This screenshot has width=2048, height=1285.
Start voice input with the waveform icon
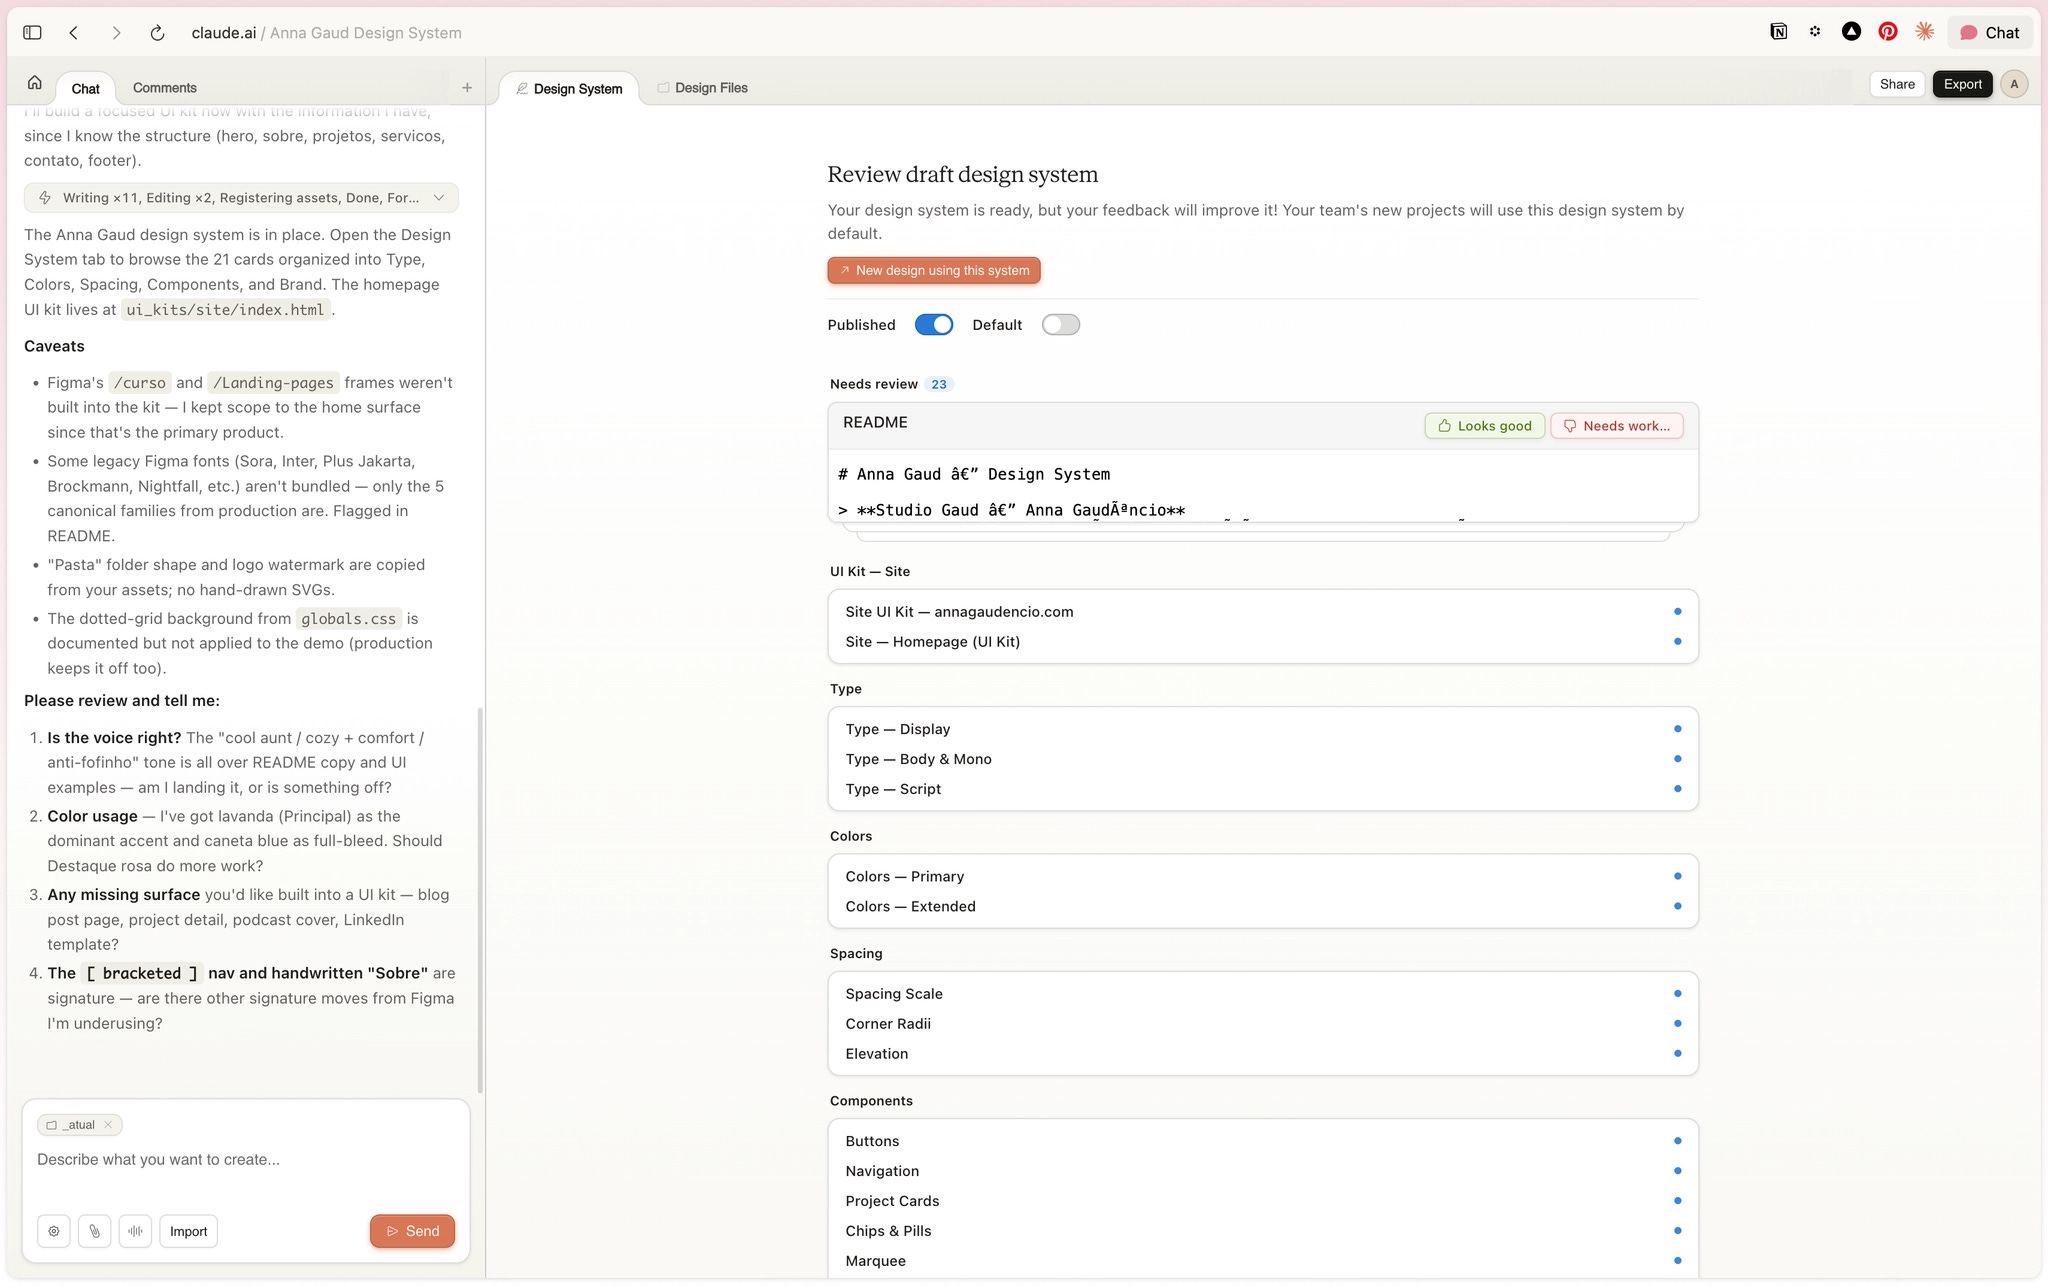[x=135, y=1231]
